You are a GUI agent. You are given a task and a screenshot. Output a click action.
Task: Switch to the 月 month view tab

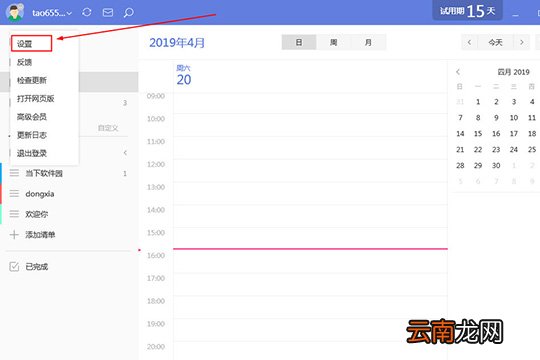point(368,42)
